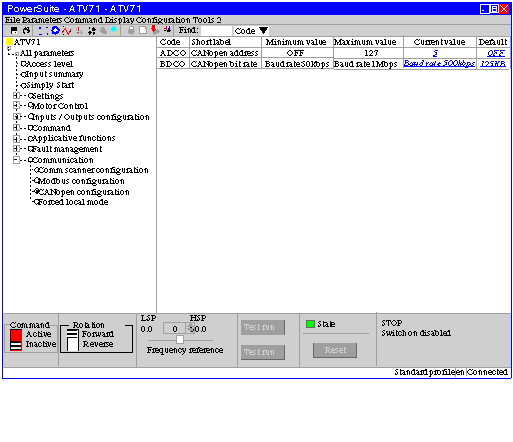
Task: Toggle the Command Active/Inactive switch
Action: point(16,340)
